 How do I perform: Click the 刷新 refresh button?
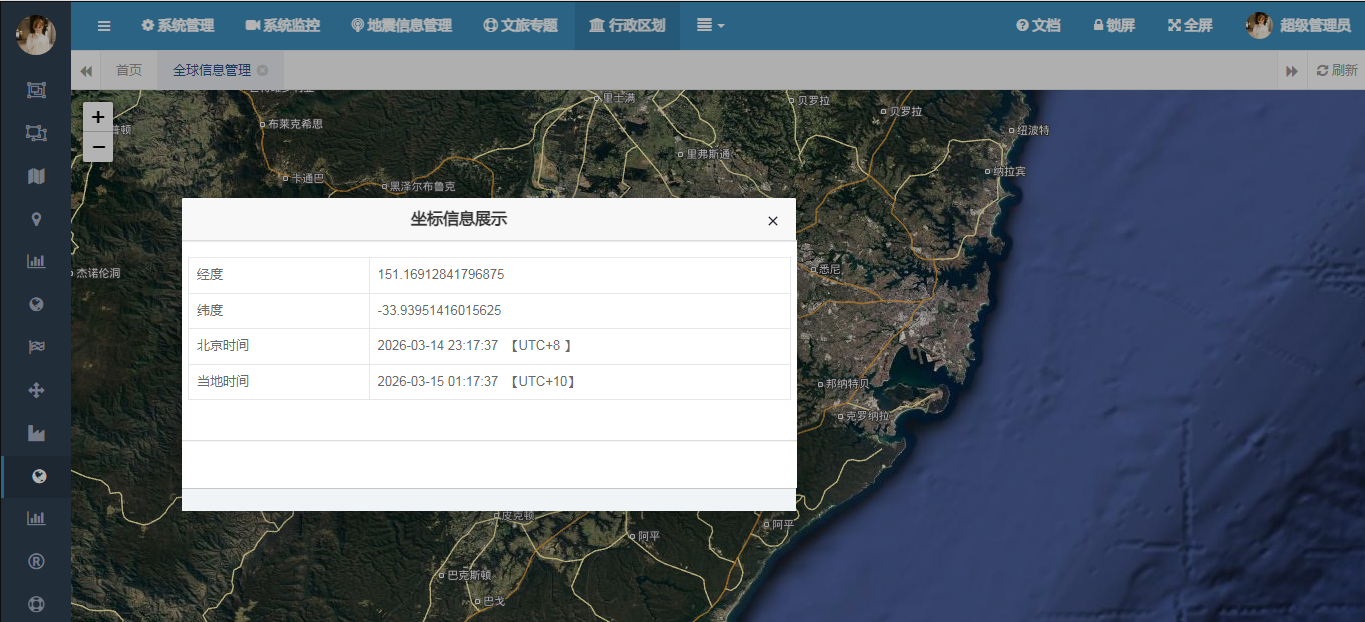pyautogui.click(x=1337, y=70)
